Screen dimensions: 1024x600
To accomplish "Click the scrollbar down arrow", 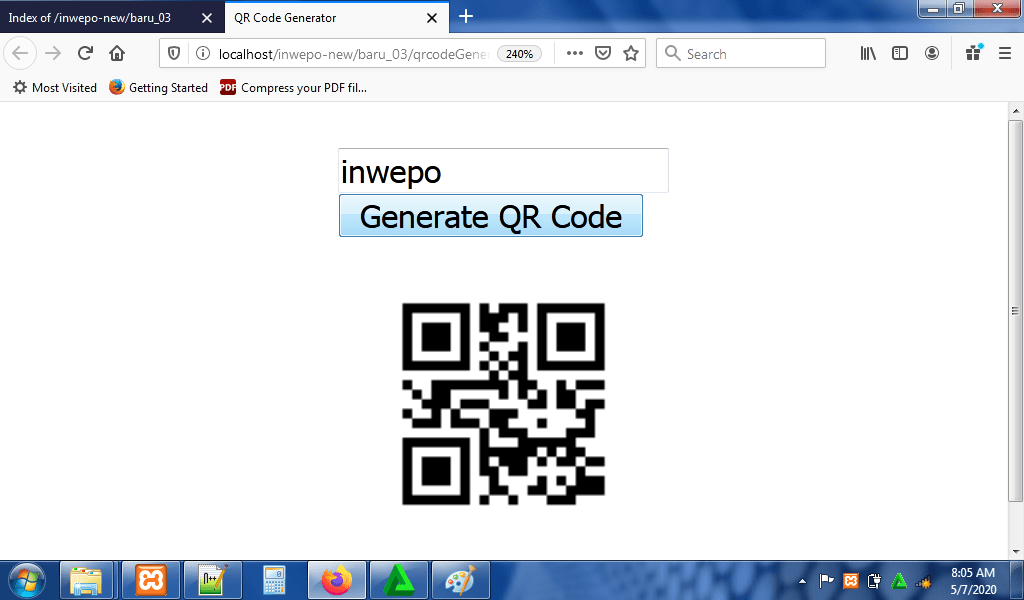I will coord(1016,552).
